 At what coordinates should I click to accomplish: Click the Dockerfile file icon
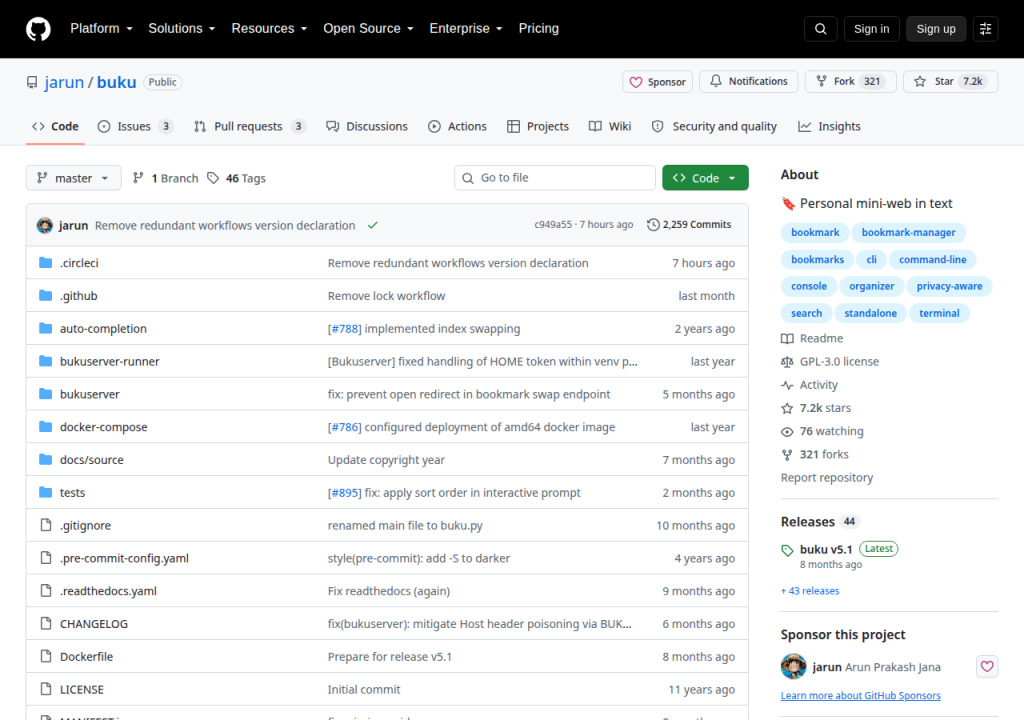pos(46,656)
